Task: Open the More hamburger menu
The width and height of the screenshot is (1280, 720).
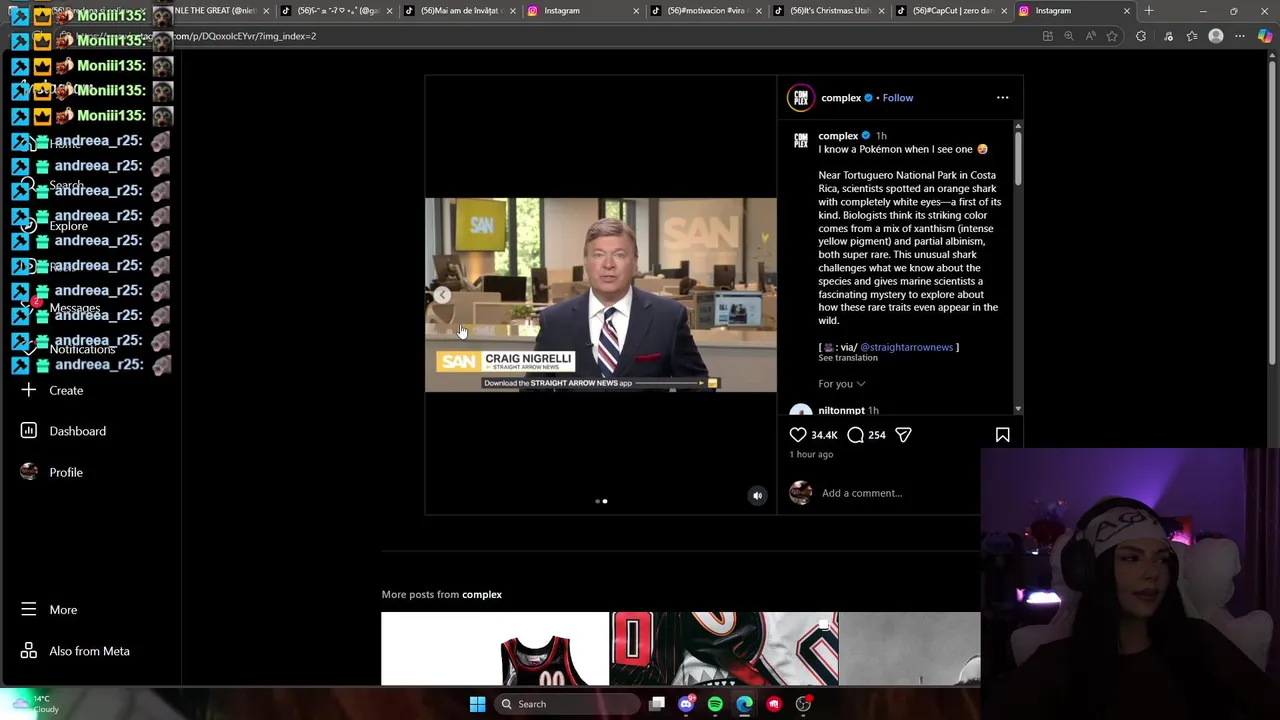Action: (49, 609)
